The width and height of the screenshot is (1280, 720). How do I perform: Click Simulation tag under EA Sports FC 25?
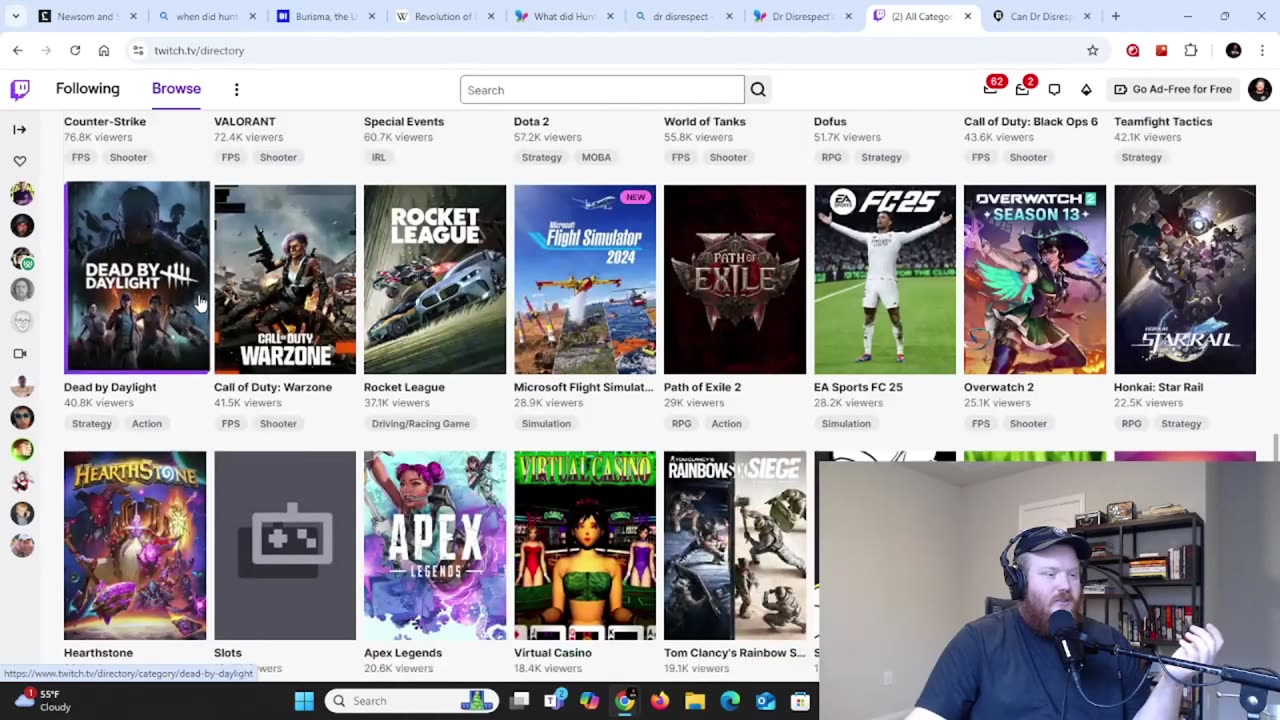click(846, 423)
